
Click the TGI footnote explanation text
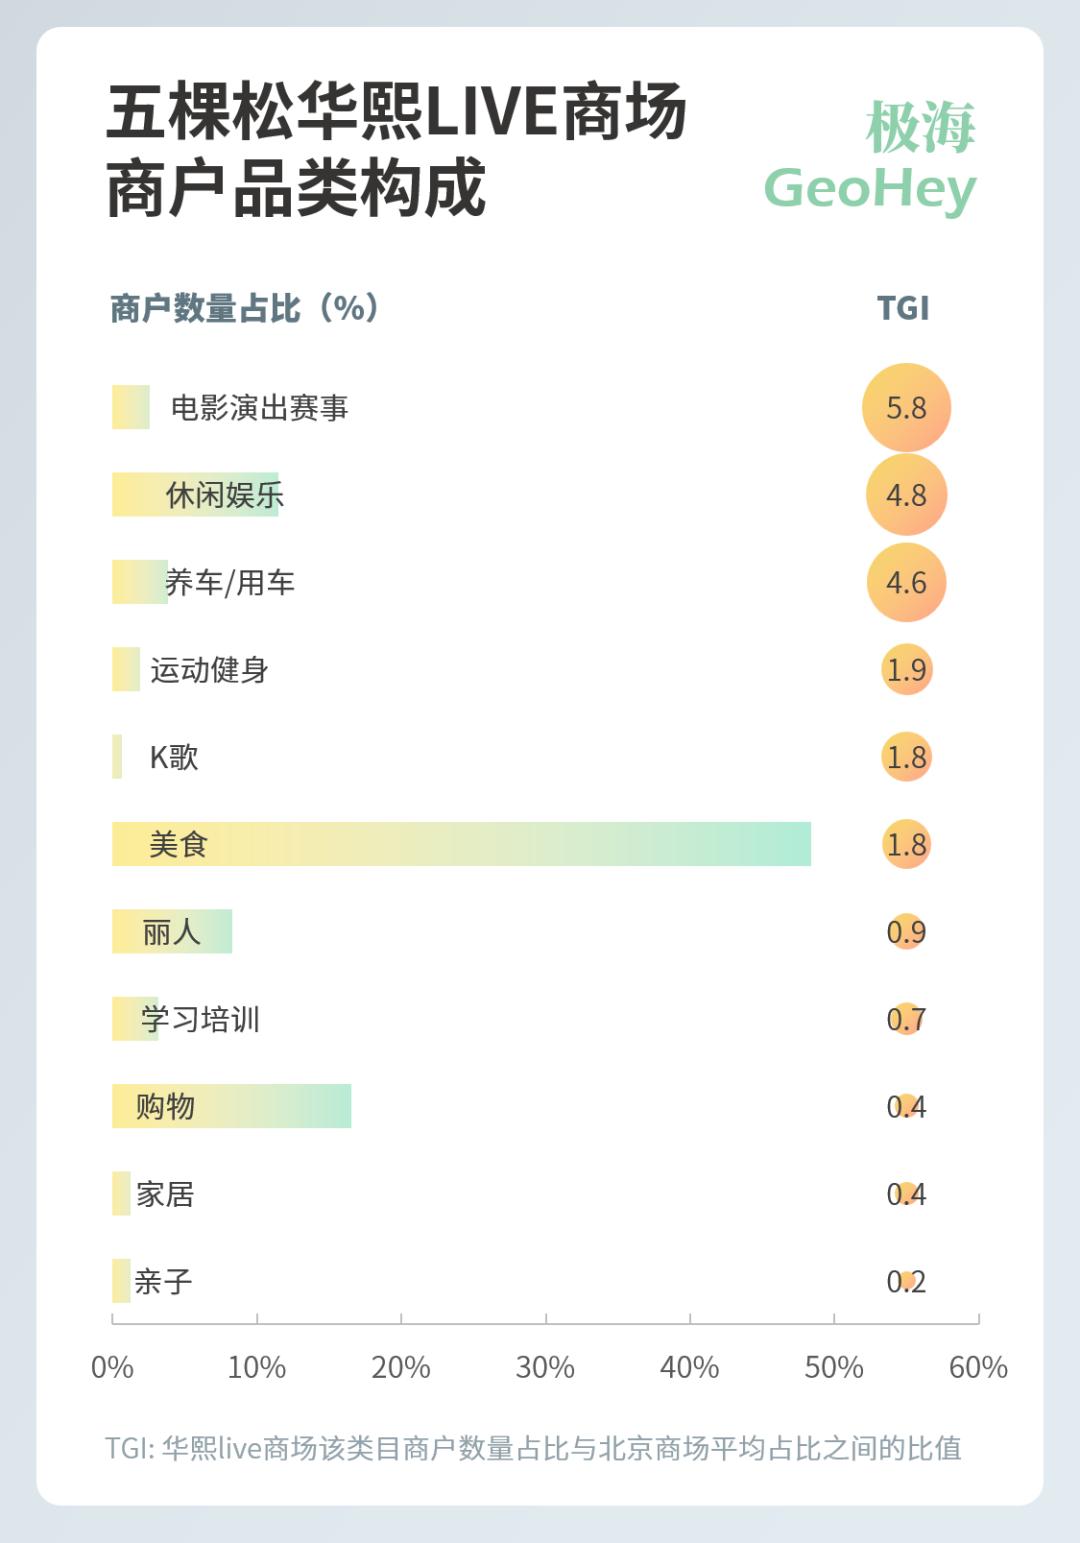[533, 1448]
